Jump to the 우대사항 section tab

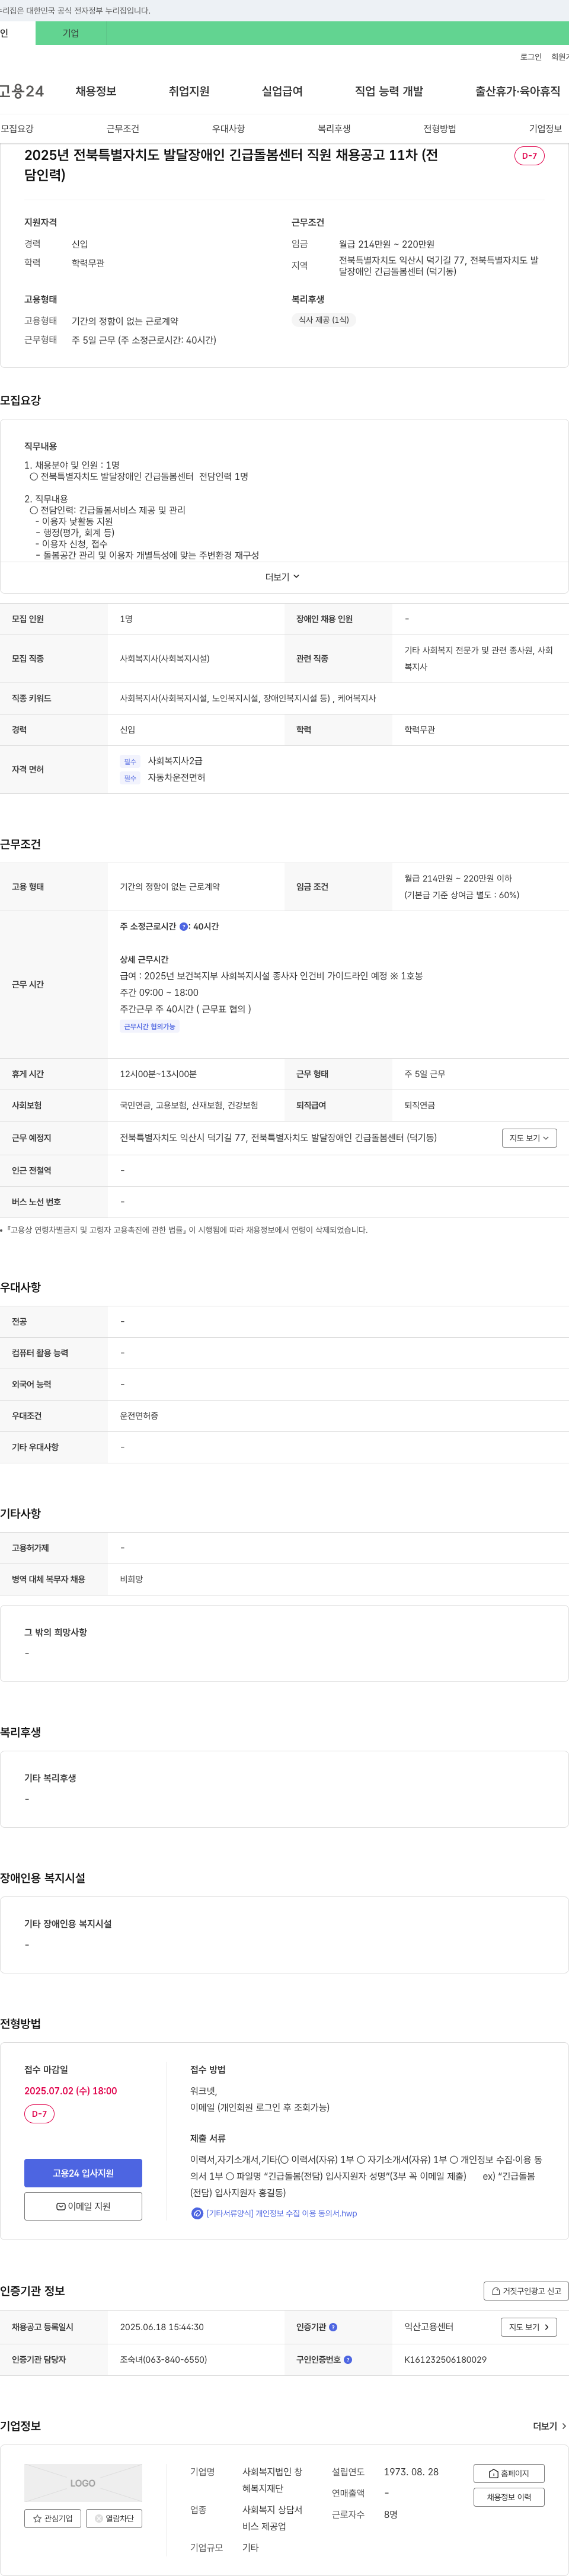[228, 129]
